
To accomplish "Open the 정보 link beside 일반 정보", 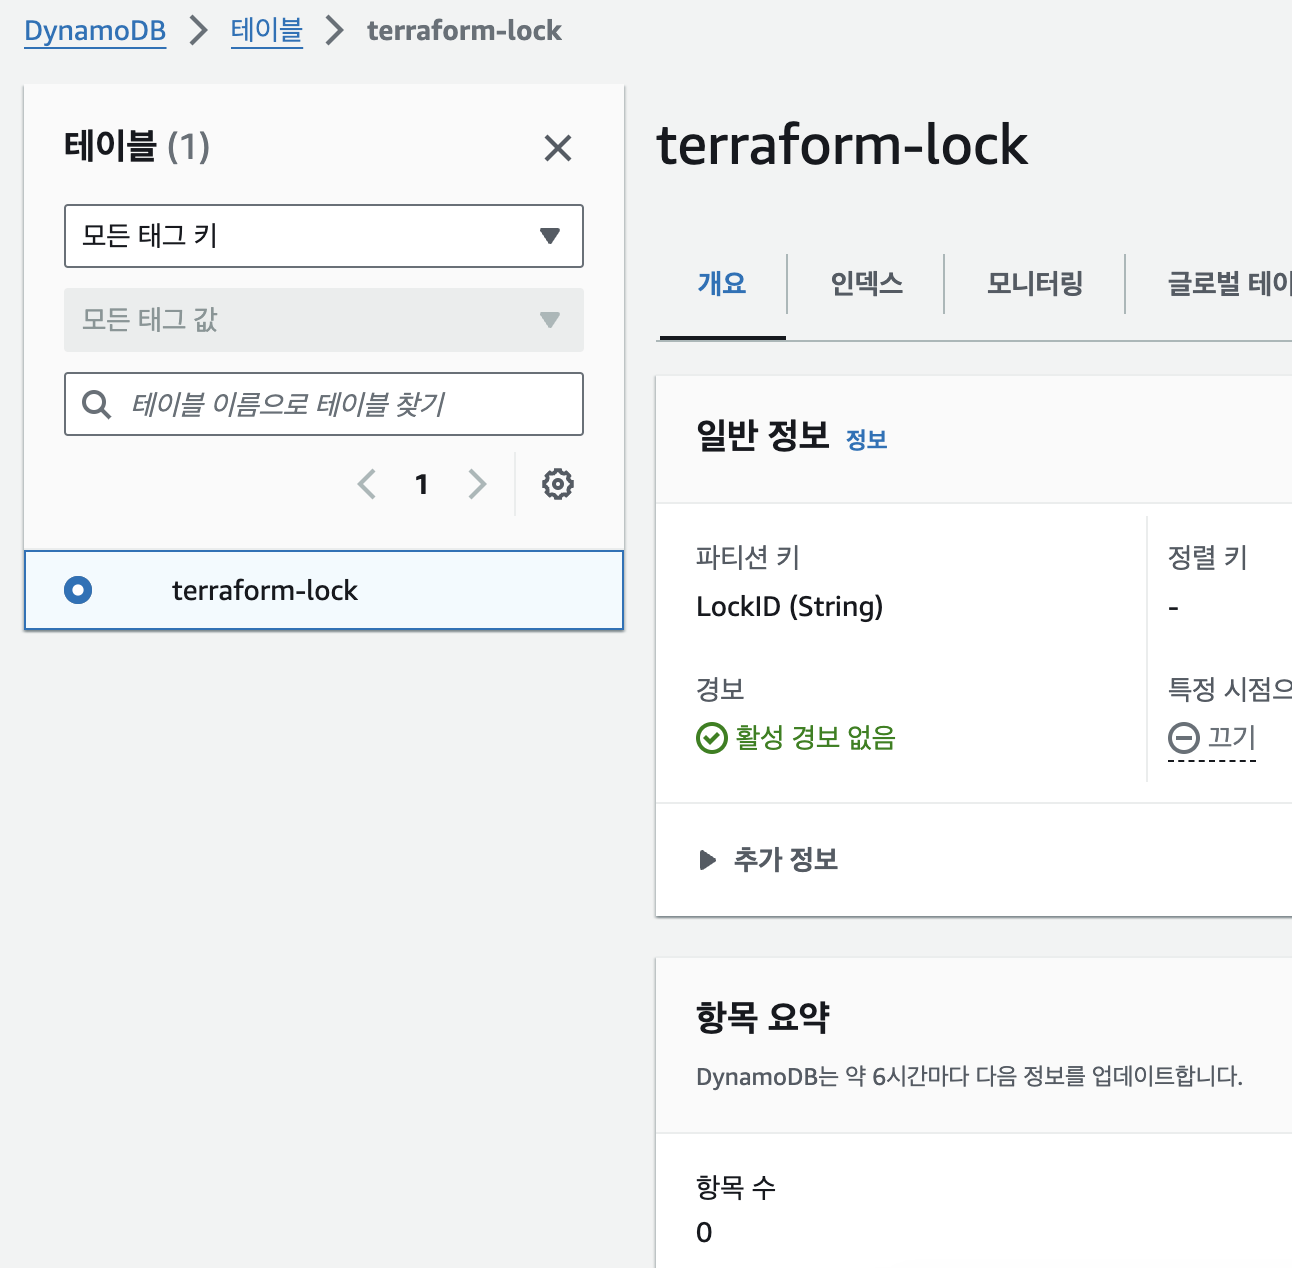I will pyautogui.click(x=866, y=440).
